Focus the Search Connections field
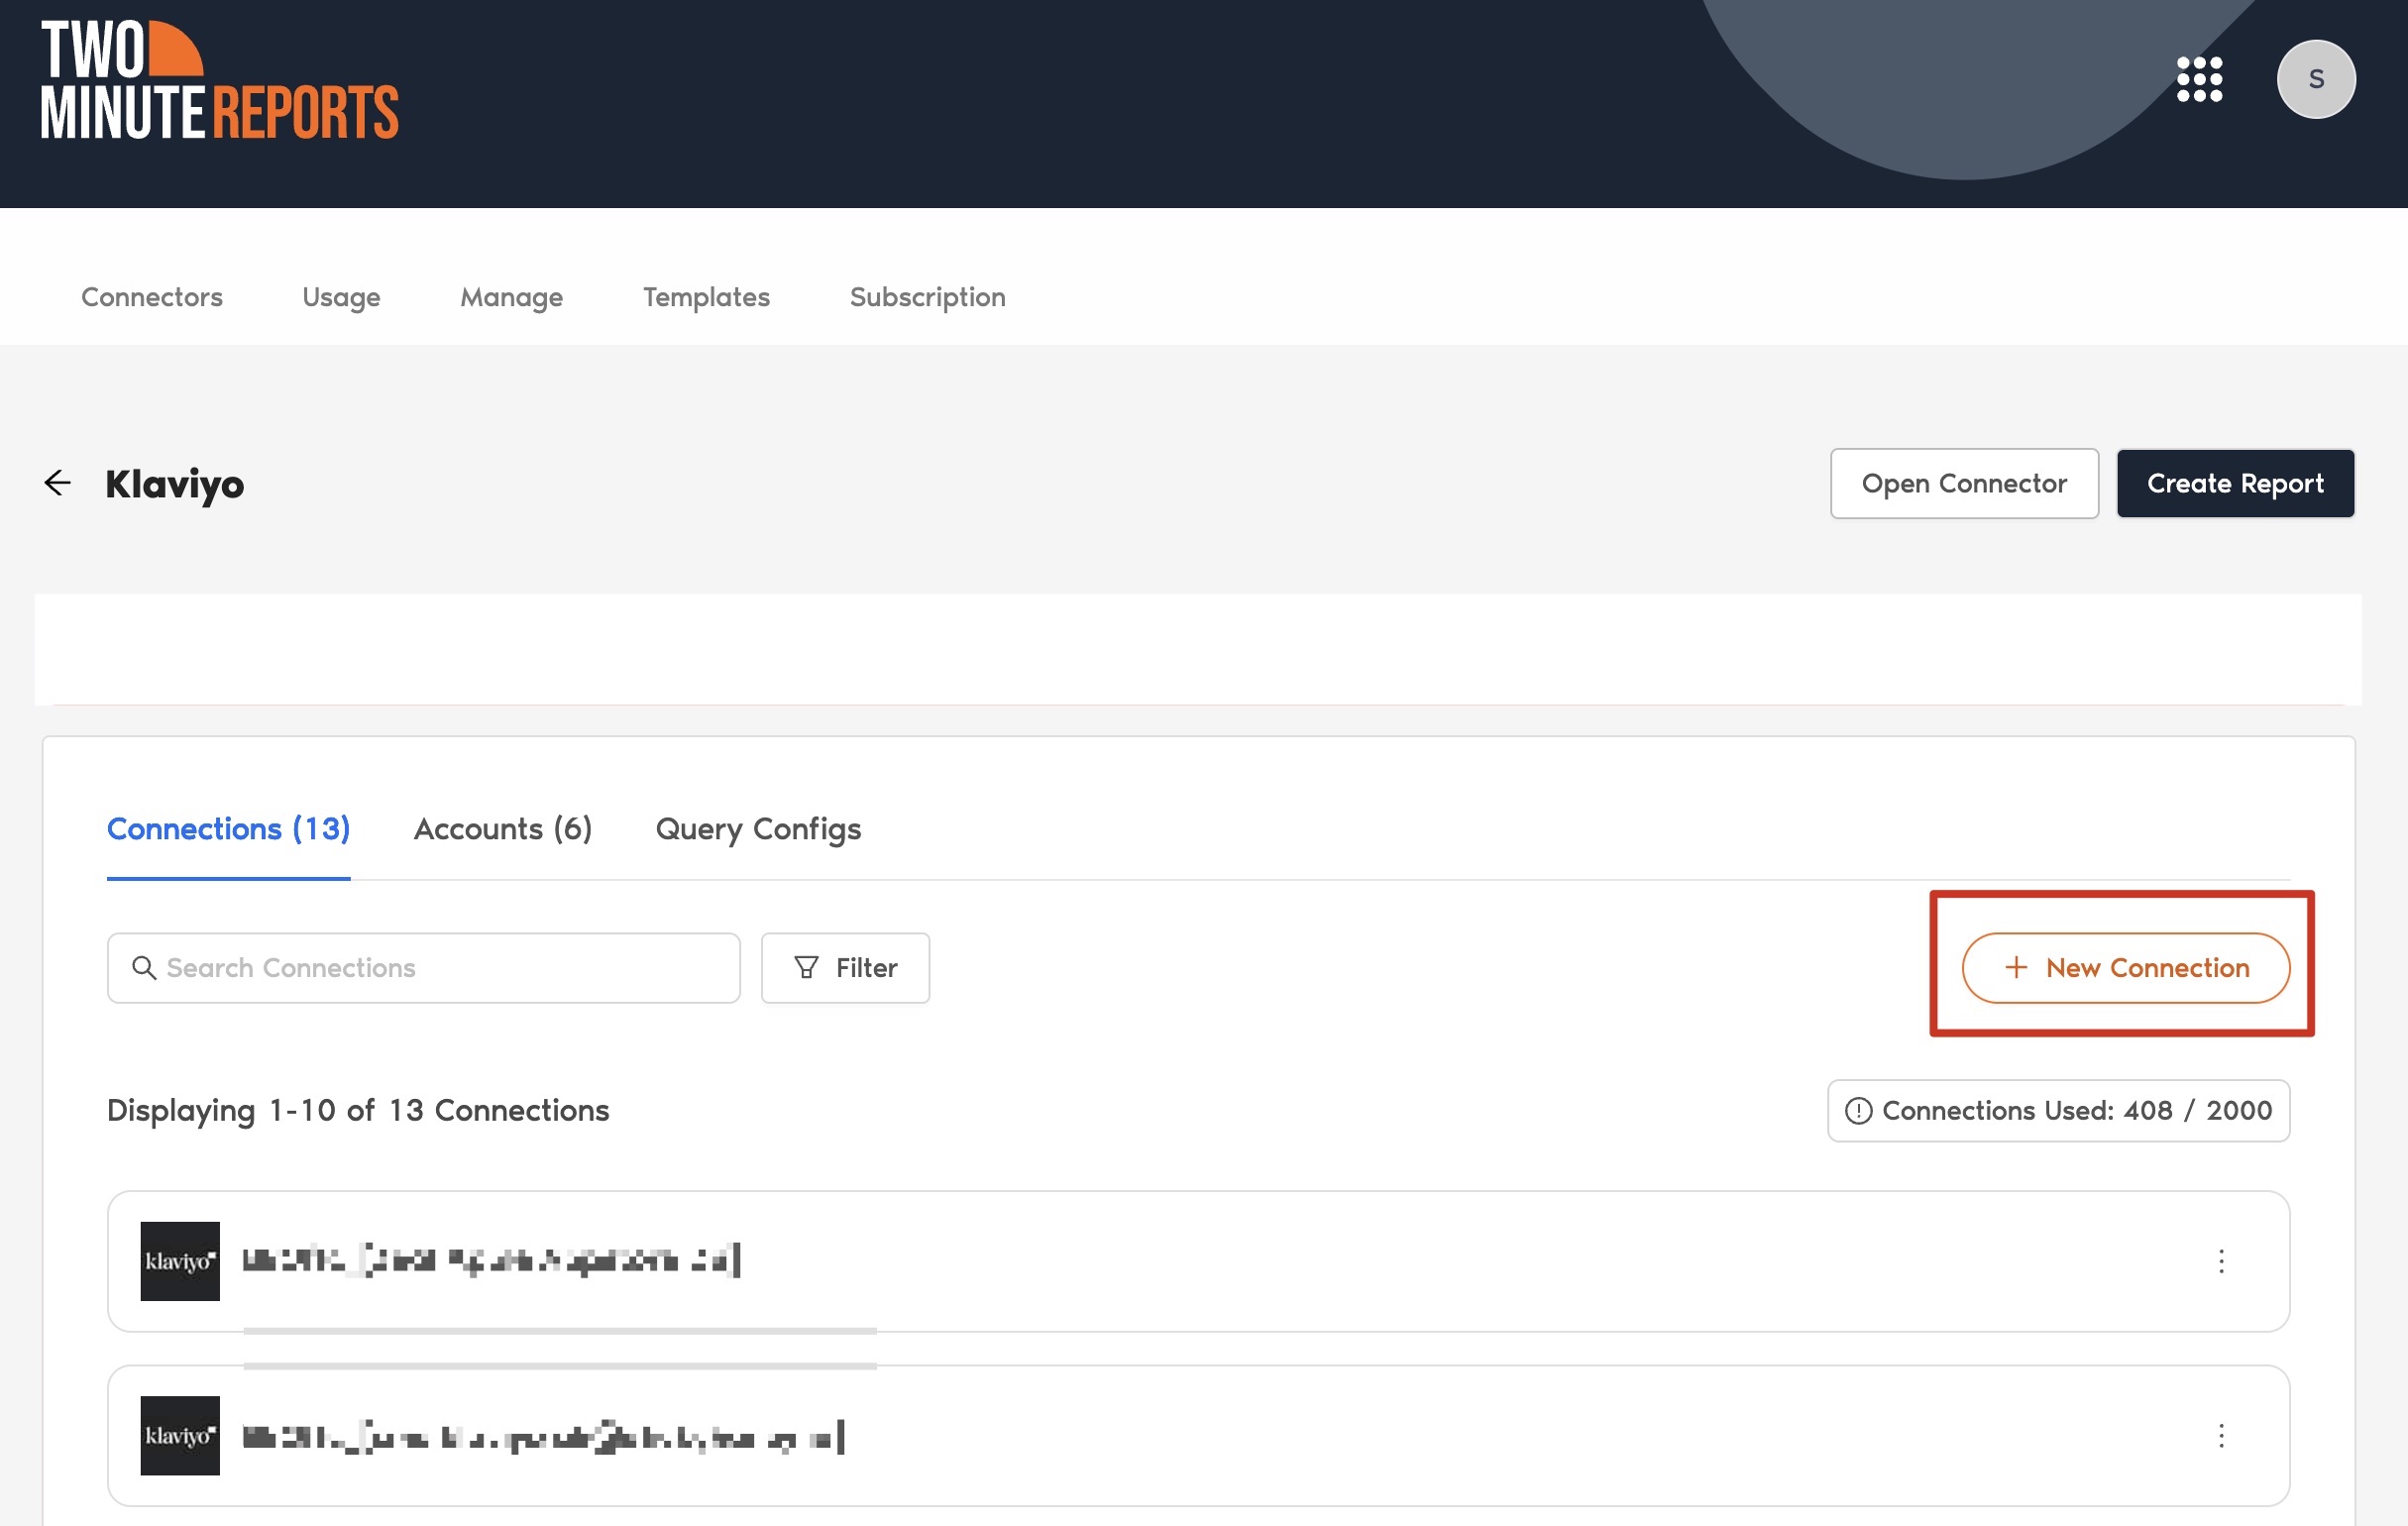Image resolution: width=2408 pixels, height=1526 pixels. coord(423,968)
